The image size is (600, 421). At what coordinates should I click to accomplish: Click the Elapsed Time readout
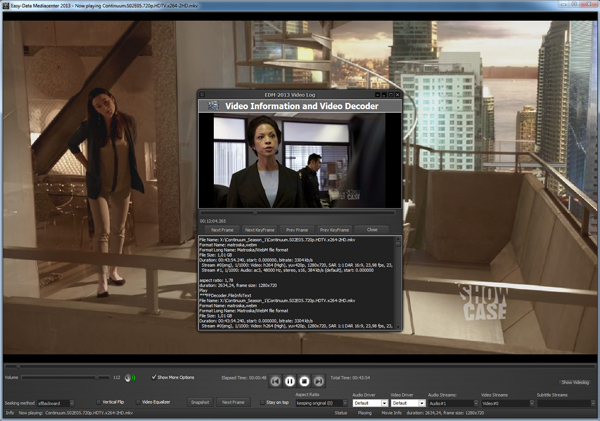coord(244,378)
